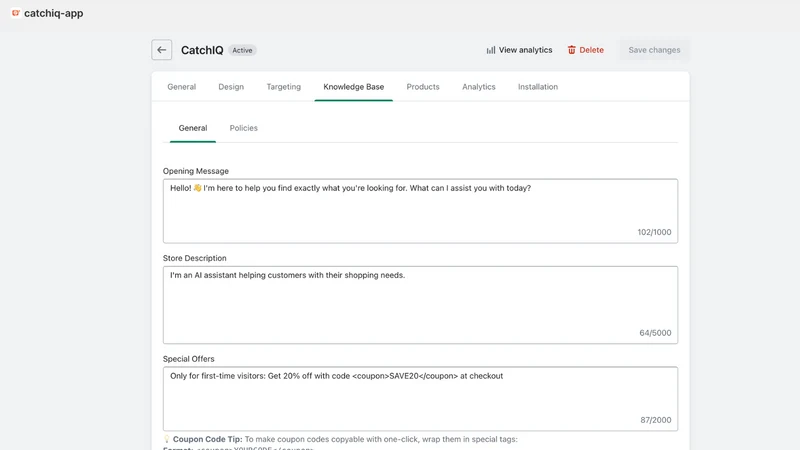800x450 pixels.
Task: Open the Targeting tab
Action: pyautogui.click(x=284, y=87)
